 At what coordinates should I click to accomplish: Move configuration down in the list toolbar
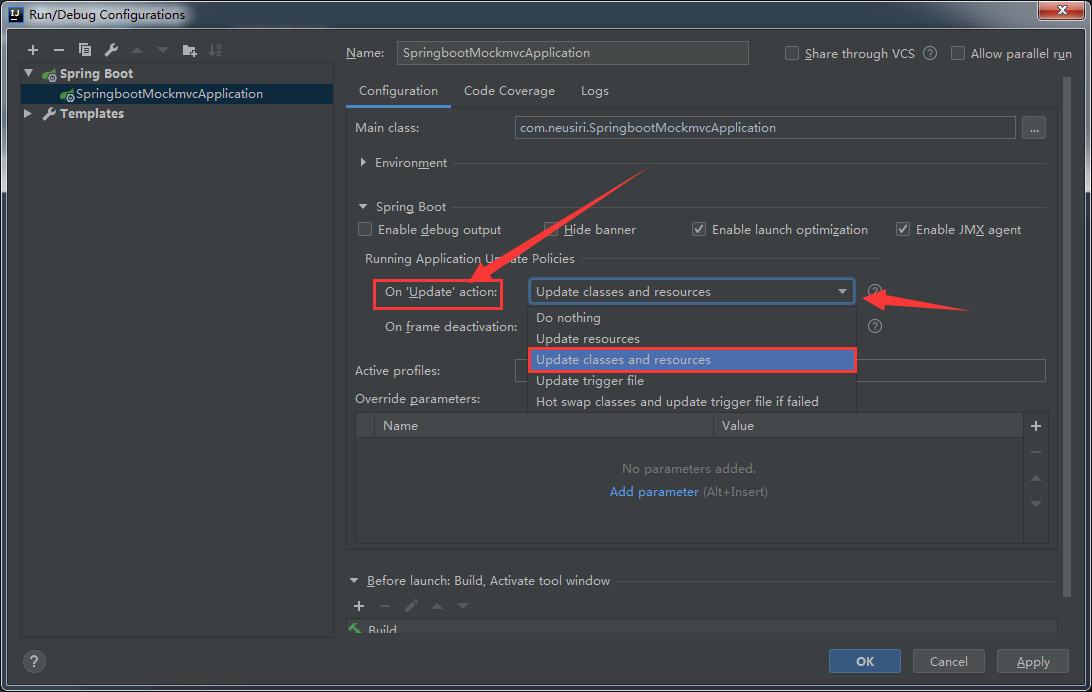tap(163, 50)
